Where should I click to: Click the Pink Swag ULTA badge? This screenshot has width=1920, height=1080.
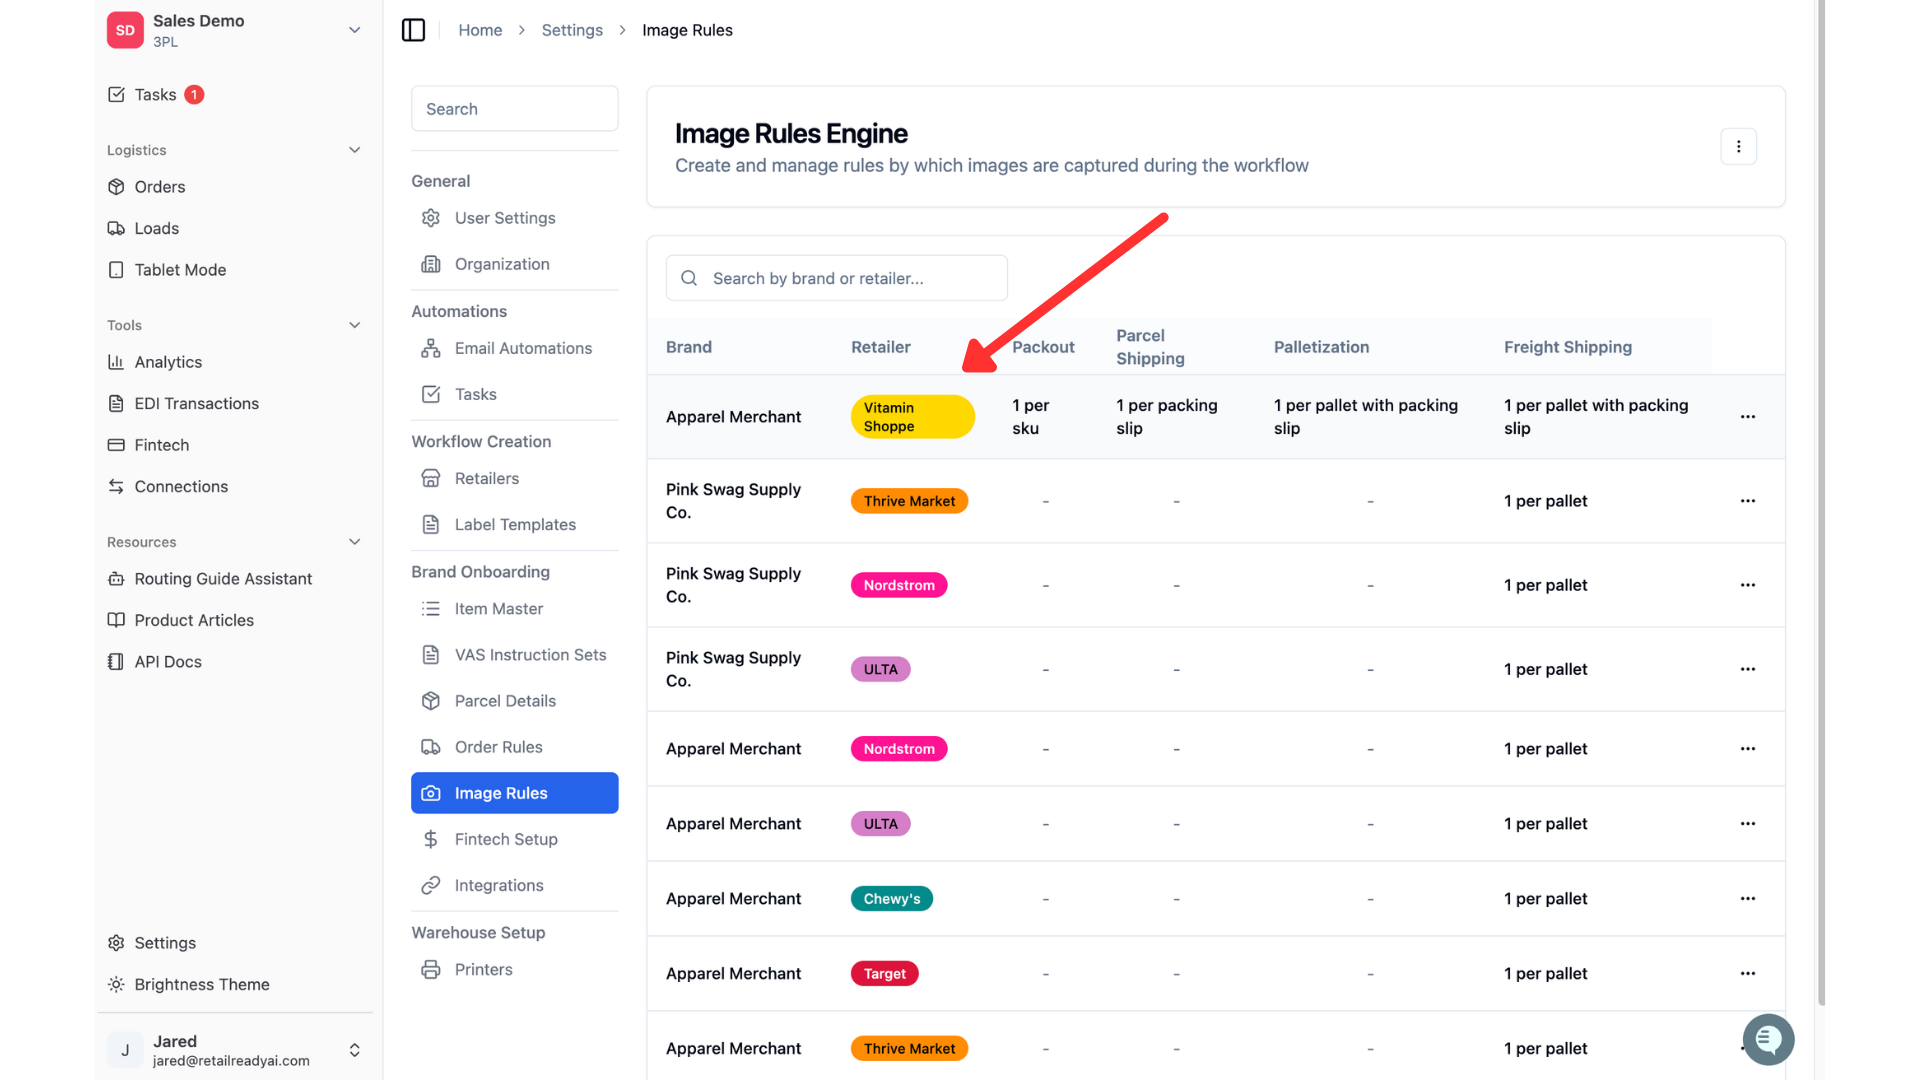pos(880,669)
